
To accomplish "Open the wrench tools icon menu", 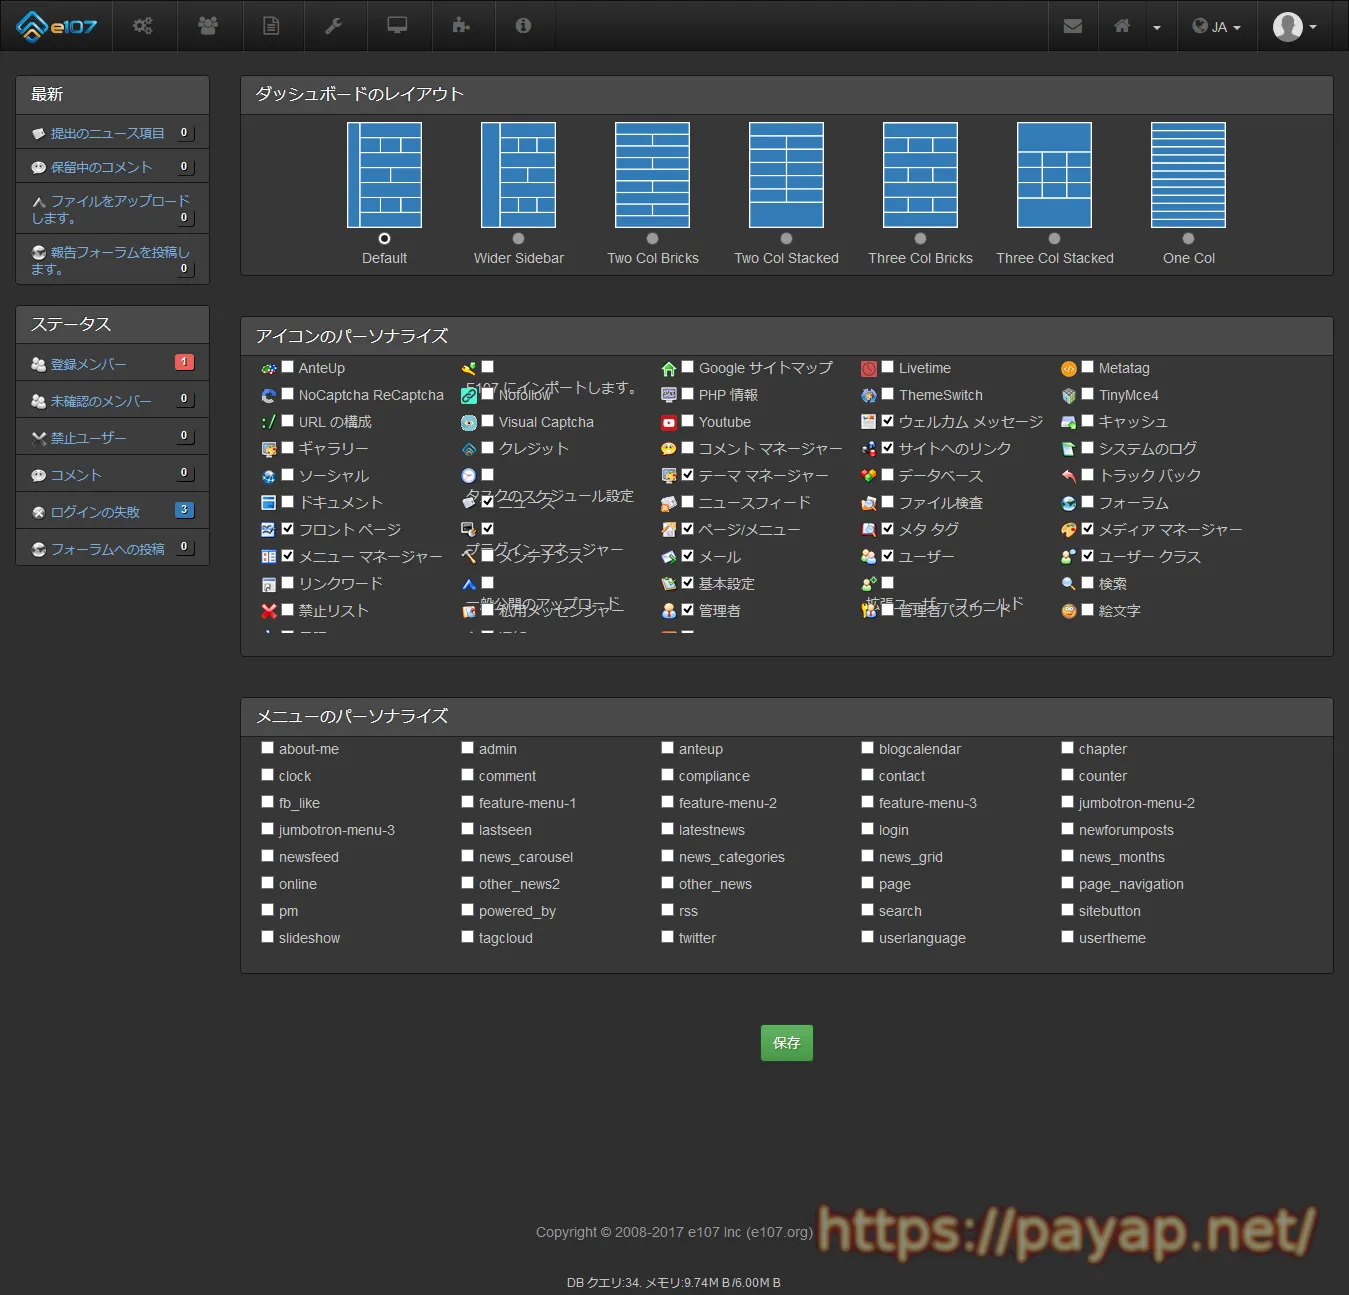I will pyautogui.click(x=334, y=26).
